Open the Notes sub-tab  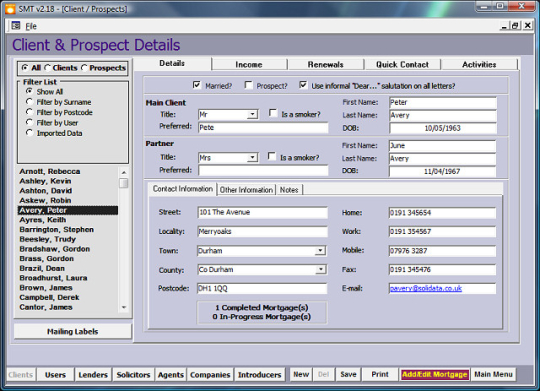coord(289,190)
